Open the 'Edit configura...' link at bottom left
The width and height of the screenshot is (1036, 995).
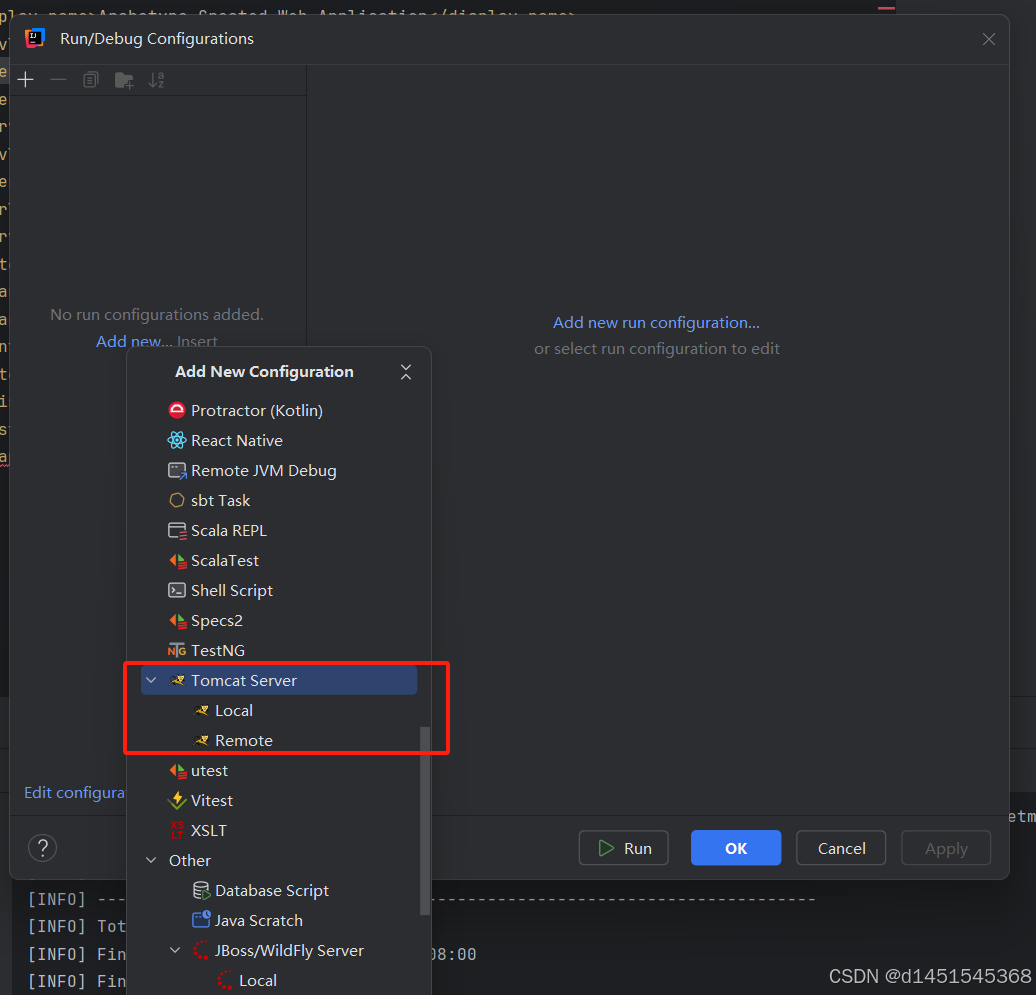click(x=75, y=792)
